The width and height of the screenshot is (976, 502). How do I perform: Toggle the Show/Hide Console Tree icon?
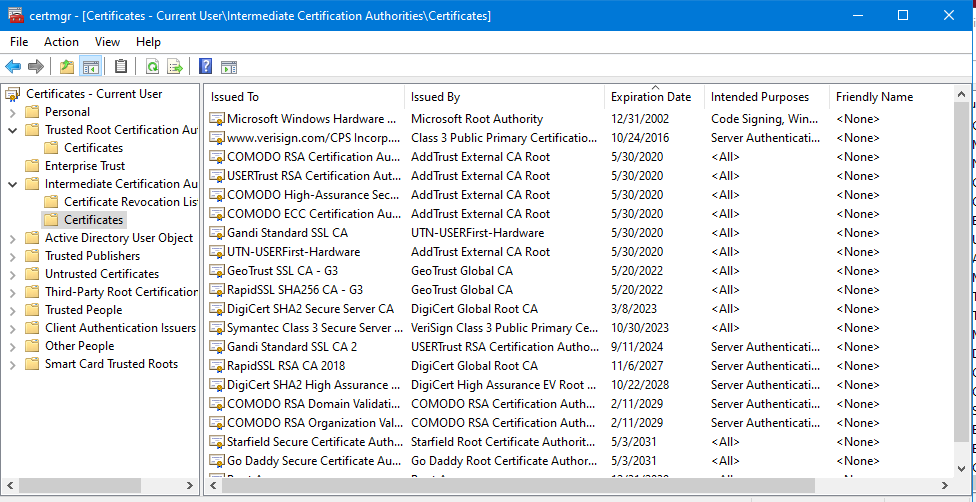tap(90, 66)
